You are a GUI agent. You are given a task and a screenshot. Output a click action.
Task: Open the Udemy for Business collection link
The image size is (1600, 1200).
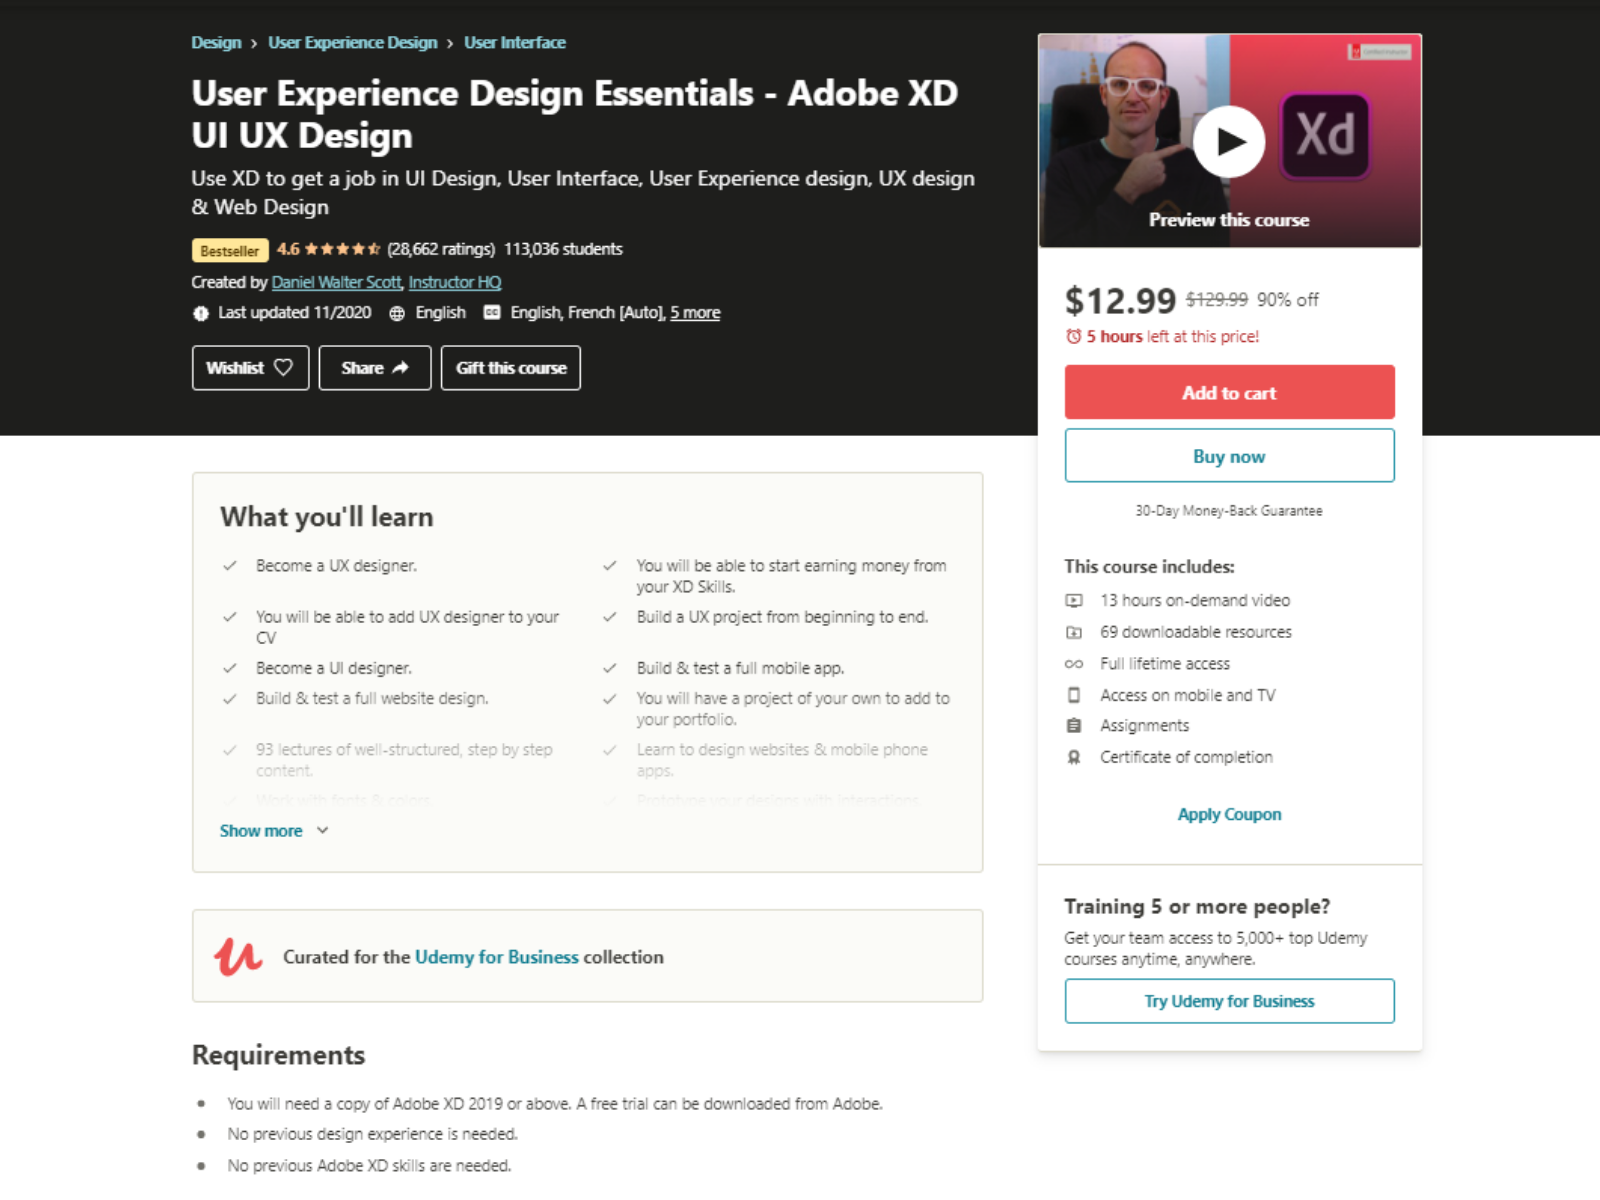pos(497,957)
